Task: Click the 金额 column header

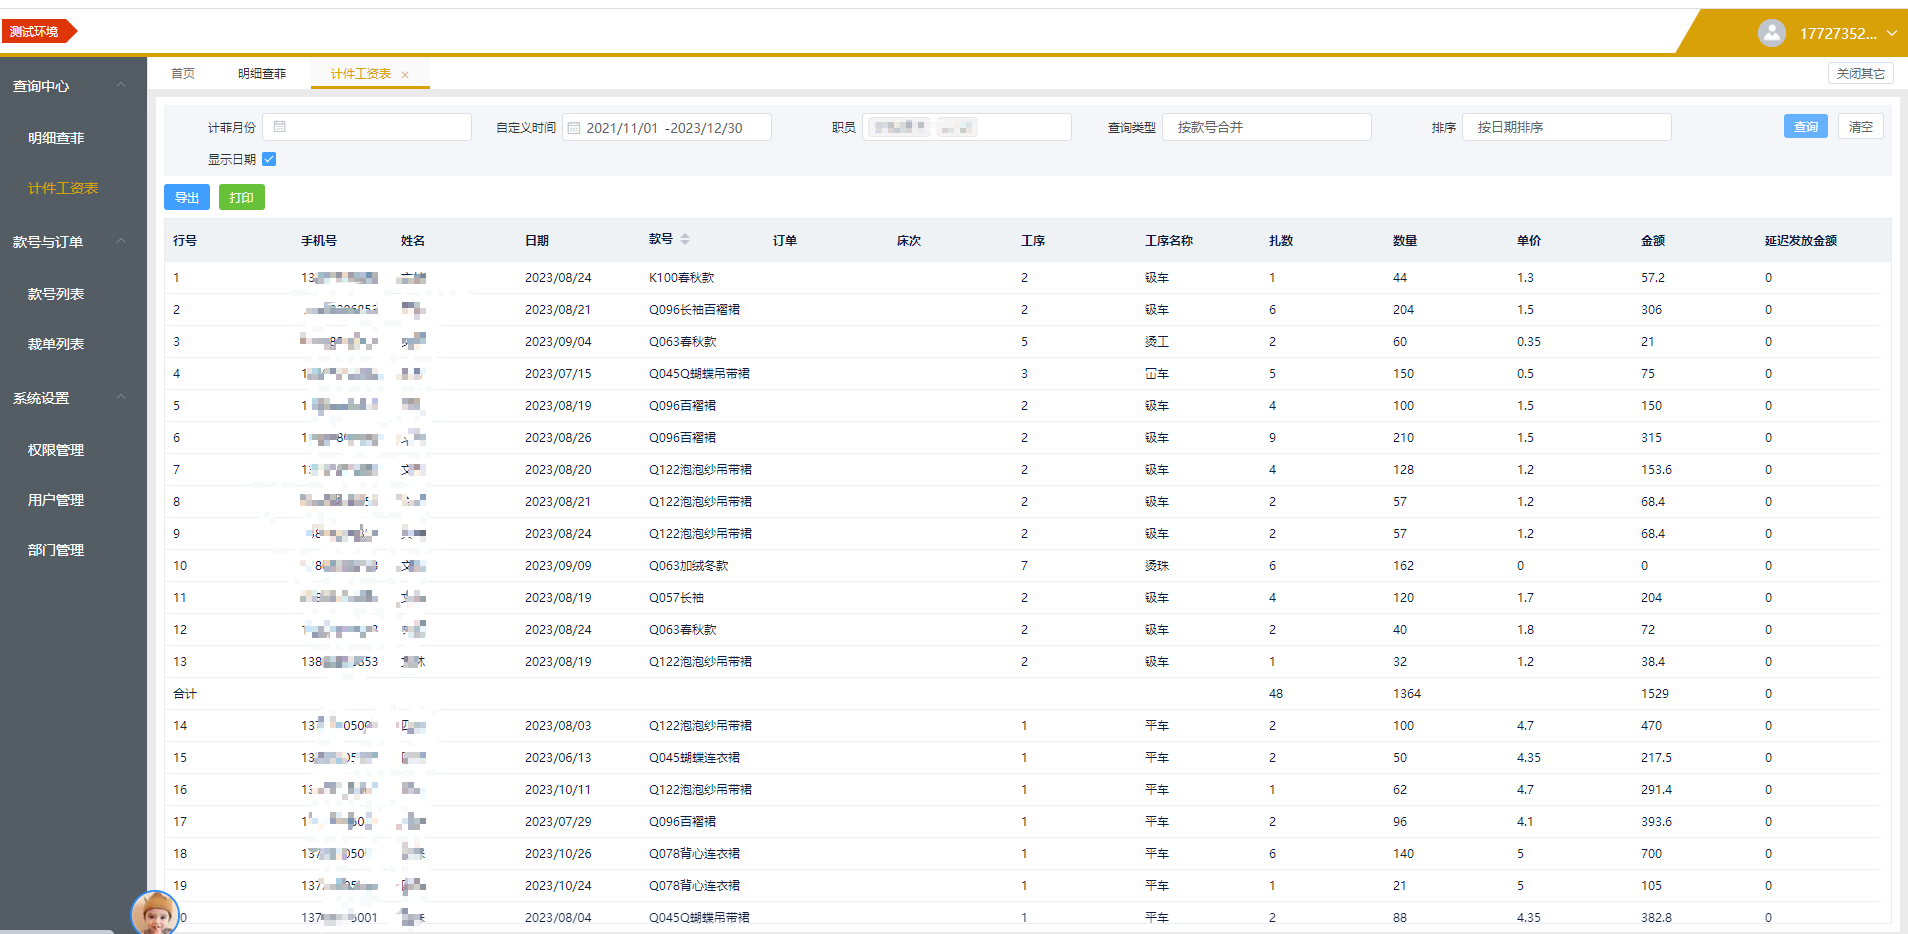Action: click(1653, 240)
